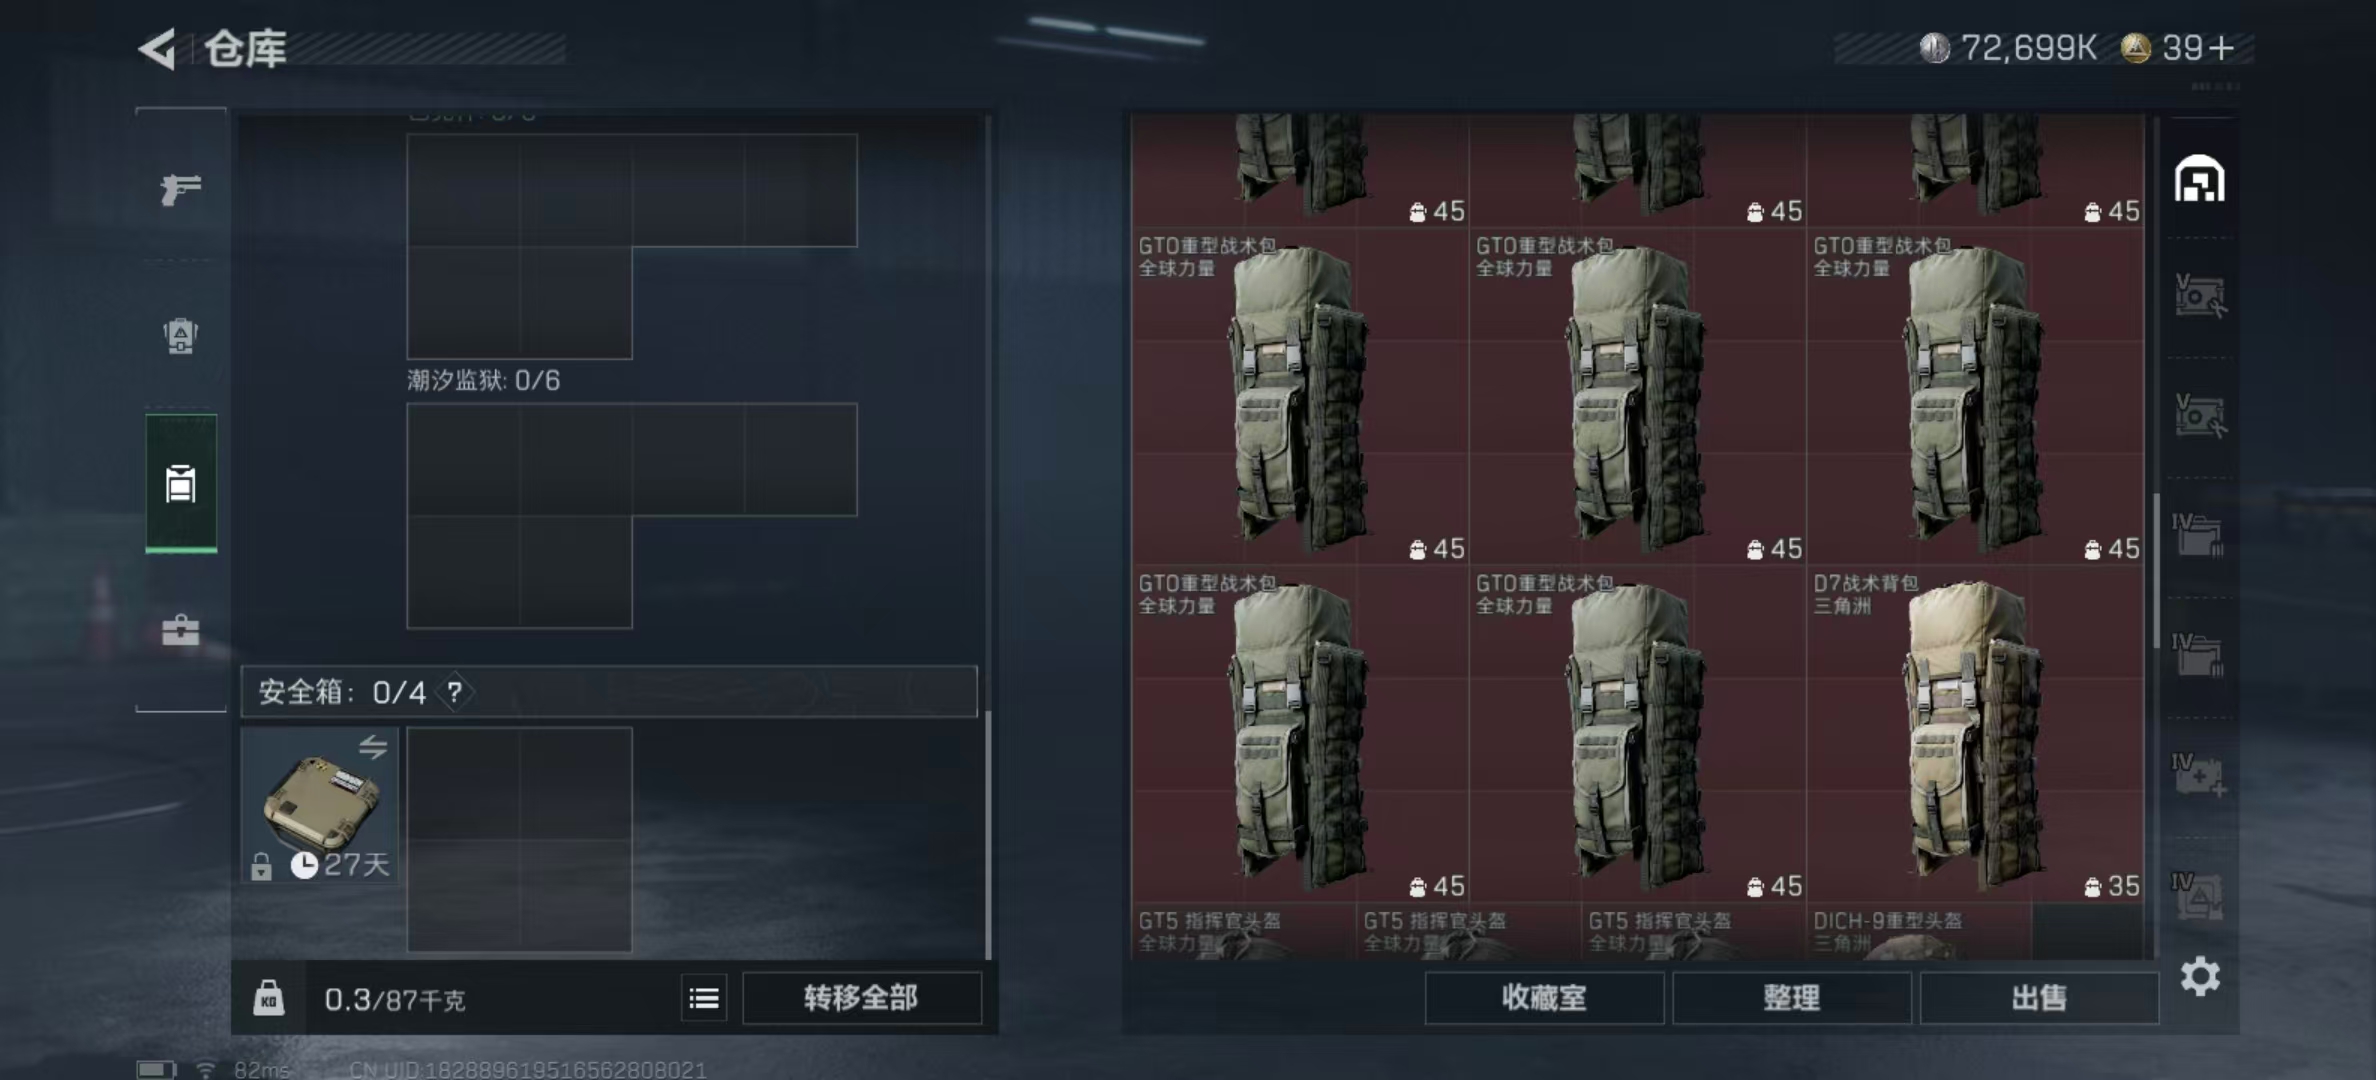Toggle the list view icon beside 转移全部
This screenshot has width=2376, height=1080.
(704, 998)
